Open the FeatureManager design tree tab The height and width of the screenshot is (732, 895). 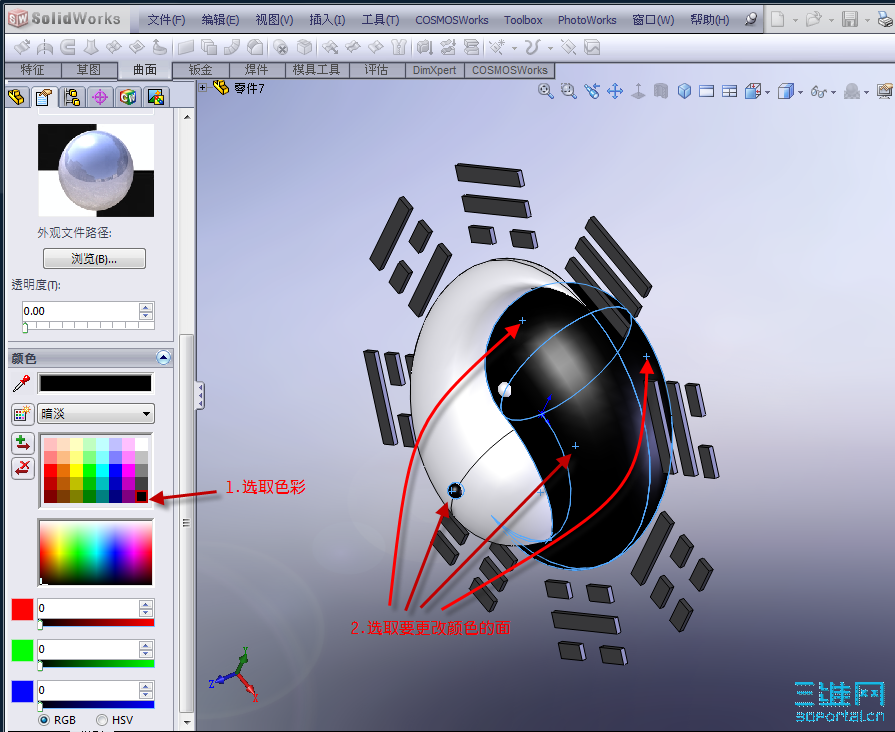coord(17,97)
